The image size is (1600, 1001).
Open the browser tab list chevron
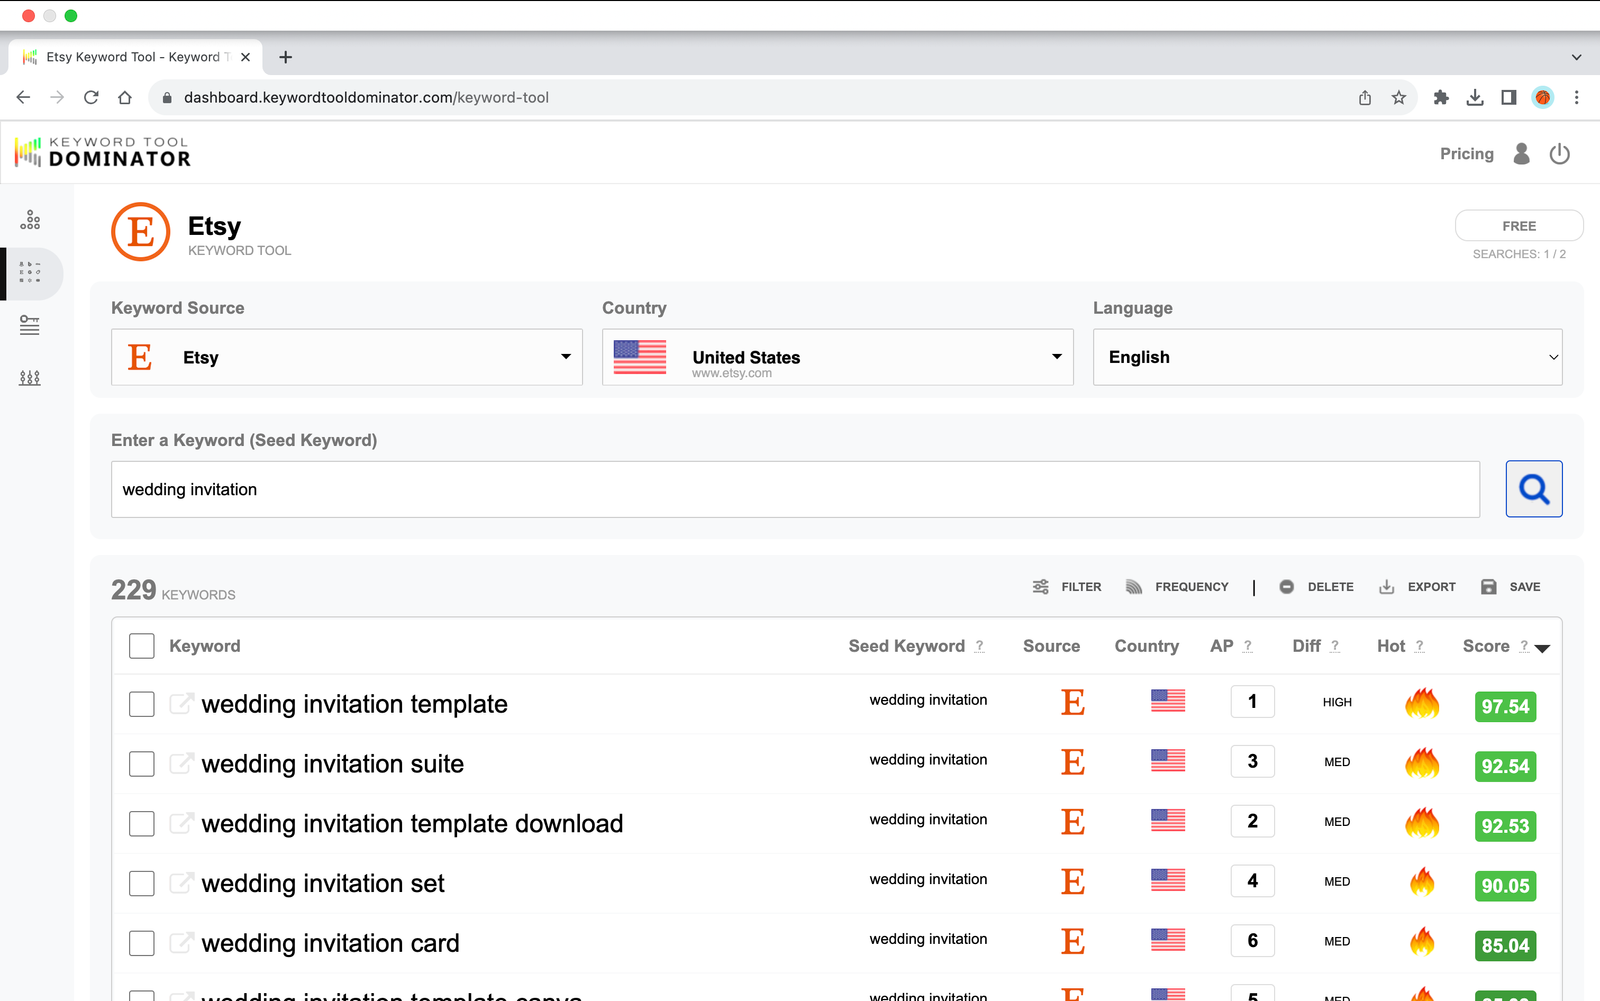1576,57
